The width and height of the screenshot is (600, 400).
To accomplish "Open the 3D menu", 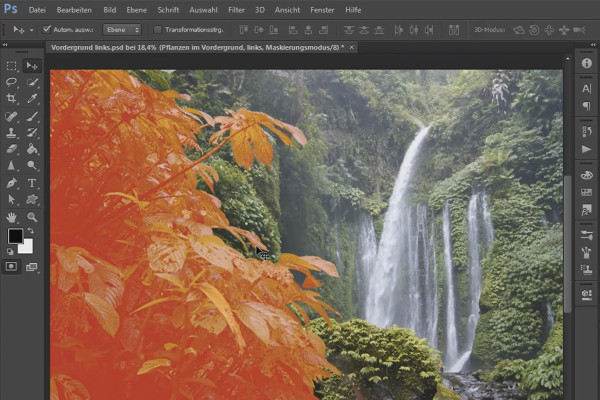I will pyautogui.click(x=260, y=10).
